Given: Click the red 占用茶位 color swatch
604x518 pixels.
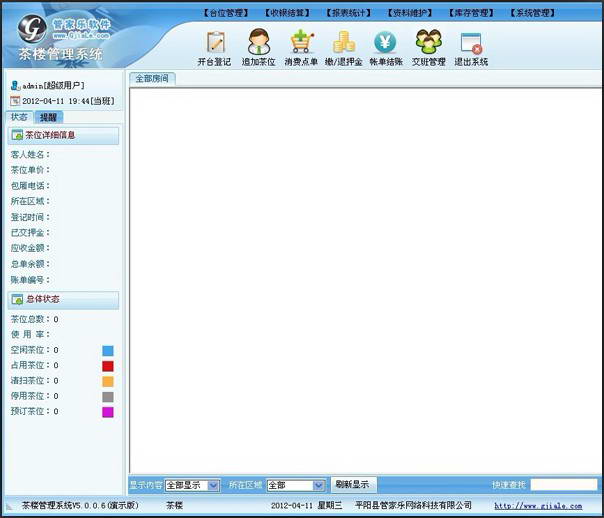Looking at the screenshot, I should (108, 366).
